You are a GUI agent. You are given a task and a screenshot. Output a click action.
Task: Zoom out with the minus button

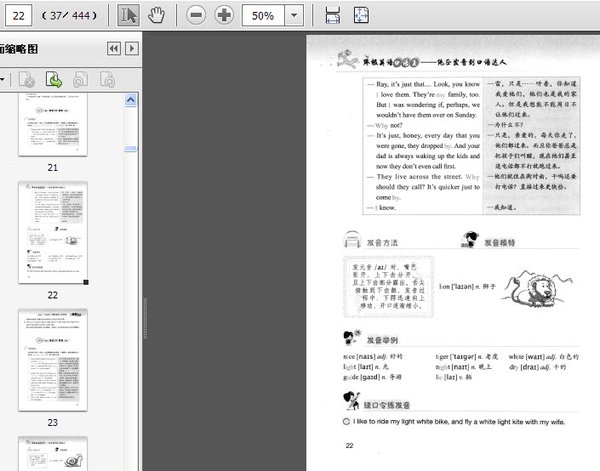pyautogui.click(x=196, y=15)
